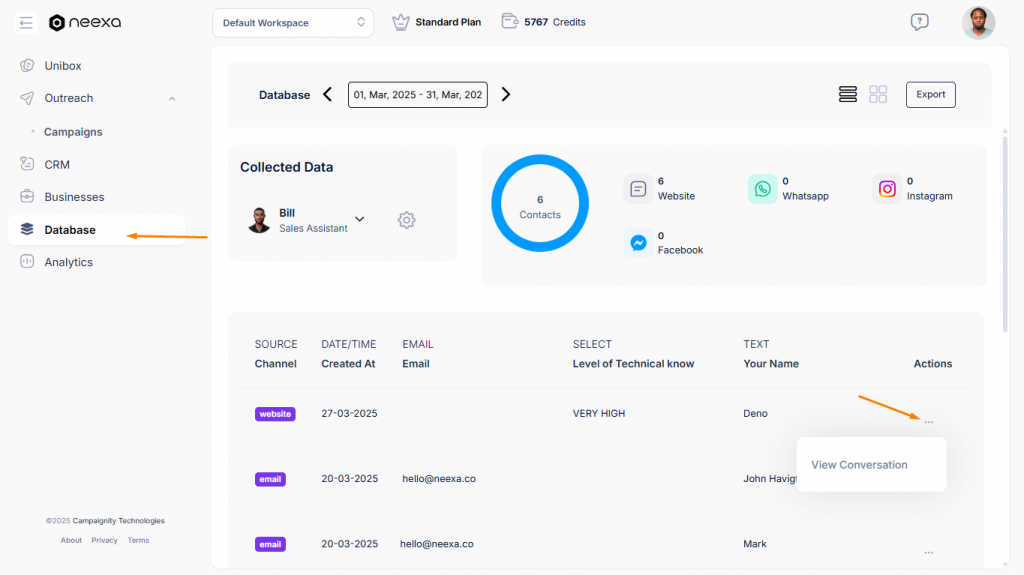Click the name Deno
1024x575 pixels.
click(756, 414)
